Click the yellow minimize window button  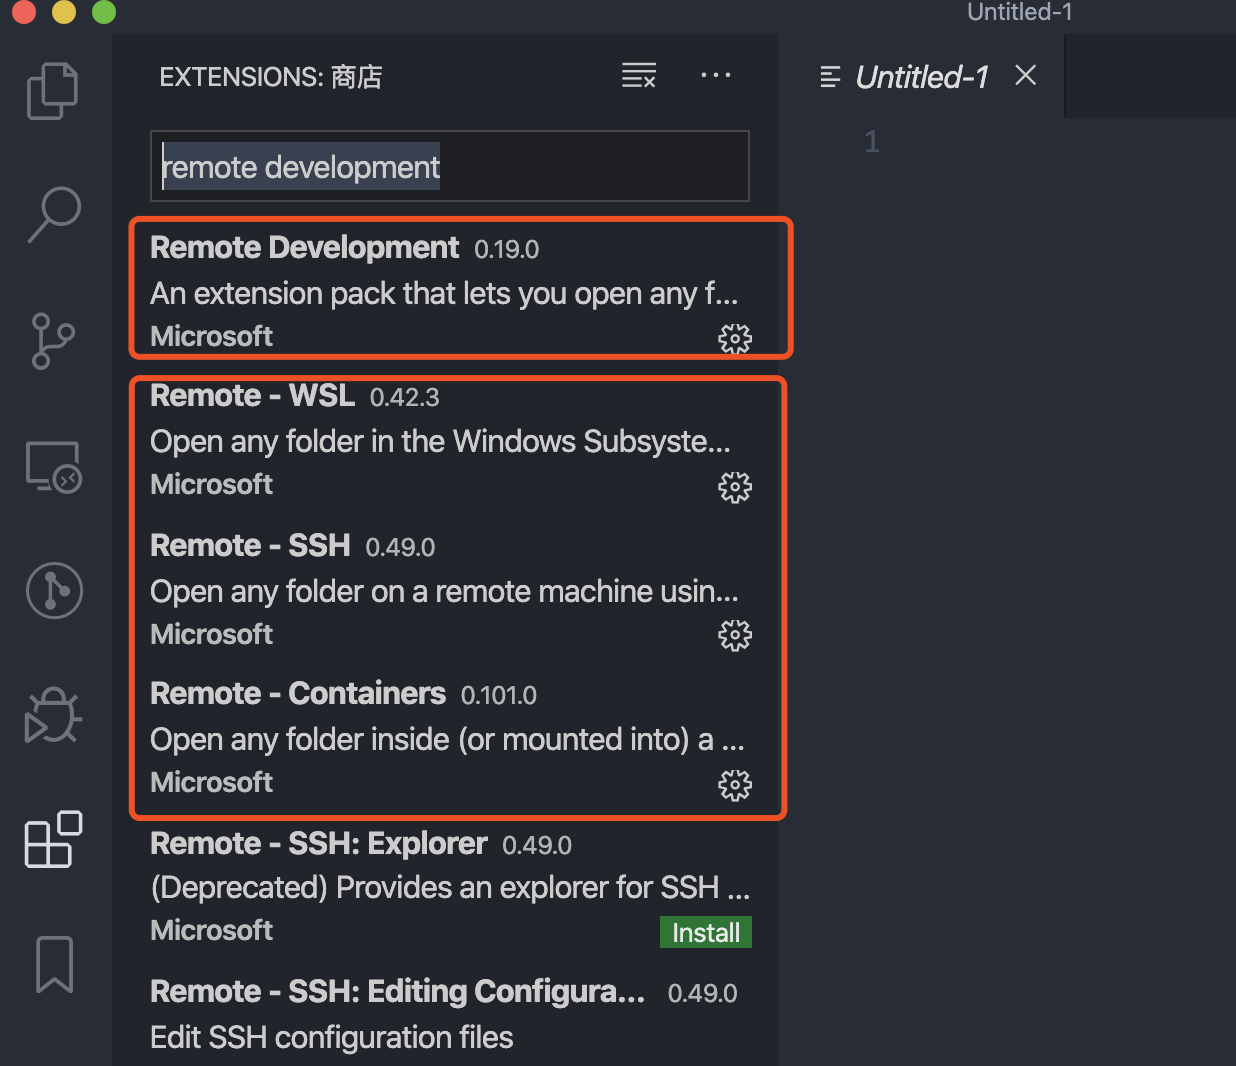click(x=64, y=11)
